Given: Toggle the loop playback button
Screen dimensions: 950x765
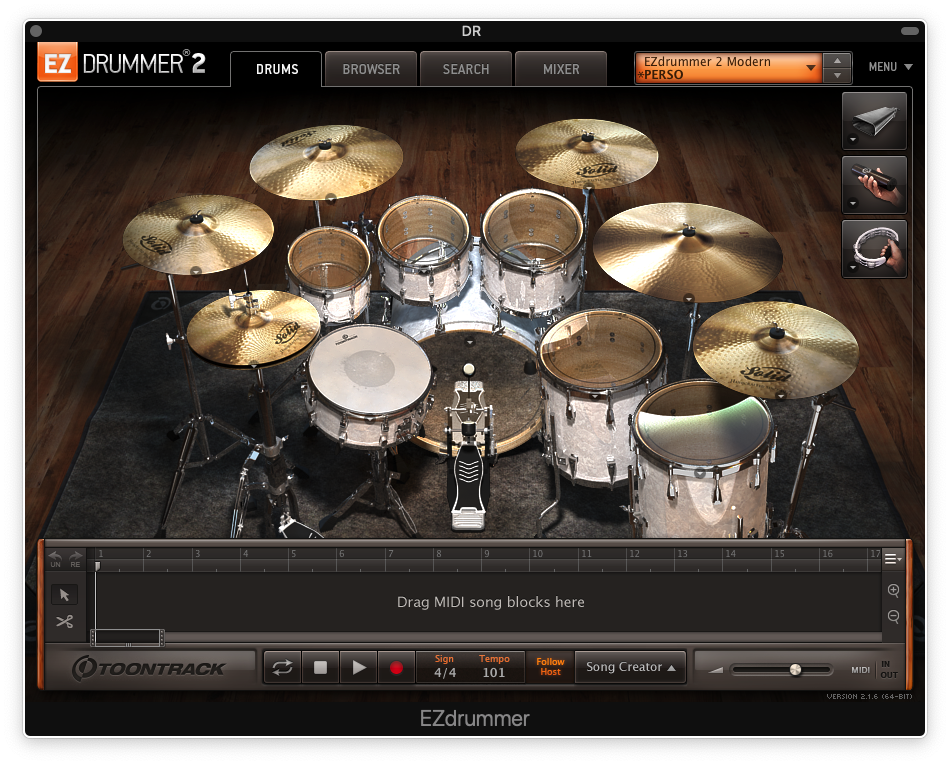Looking at the screenshot, I should pyautogui.click(x=282, y=667).
